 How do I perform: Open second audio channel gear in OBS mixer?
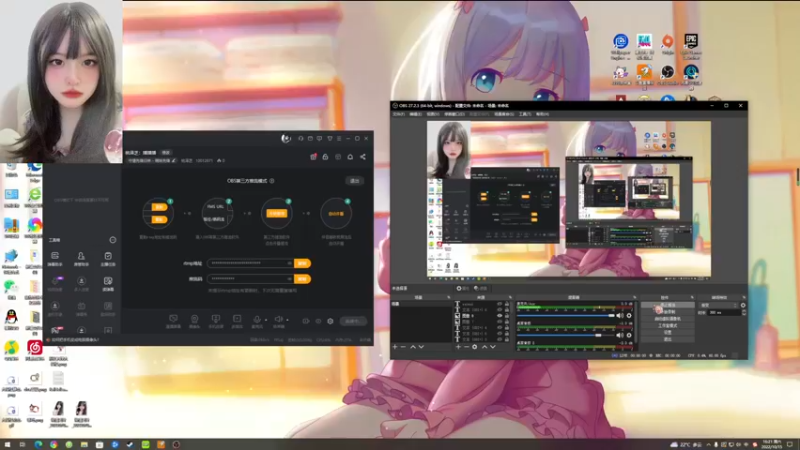click(629, 335)
